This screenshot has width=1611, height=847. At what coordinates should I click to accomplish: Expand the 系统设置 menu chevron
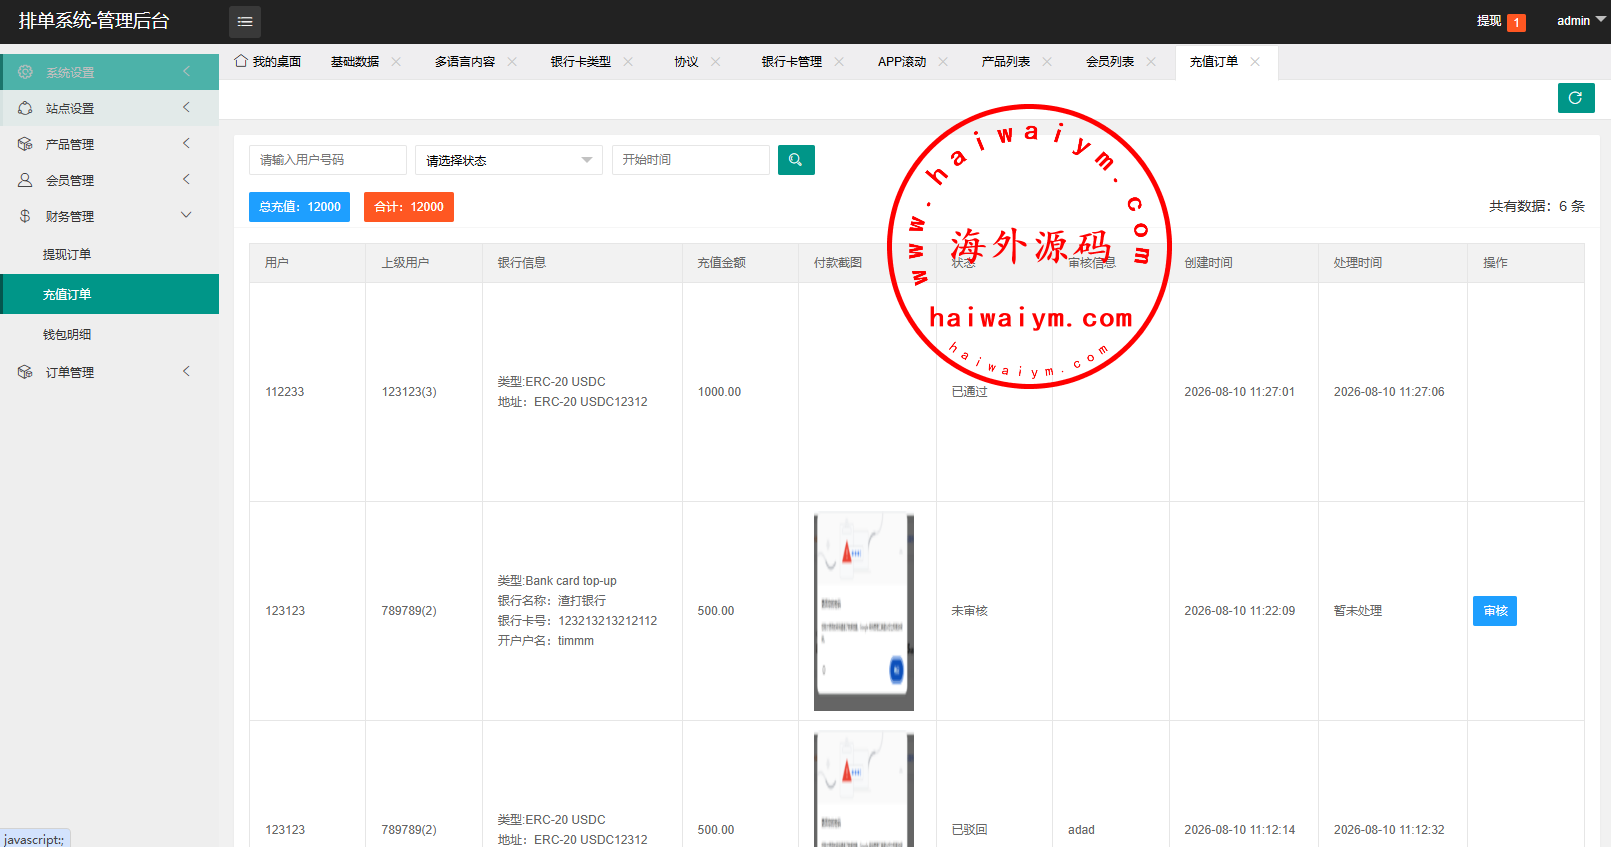186,71
